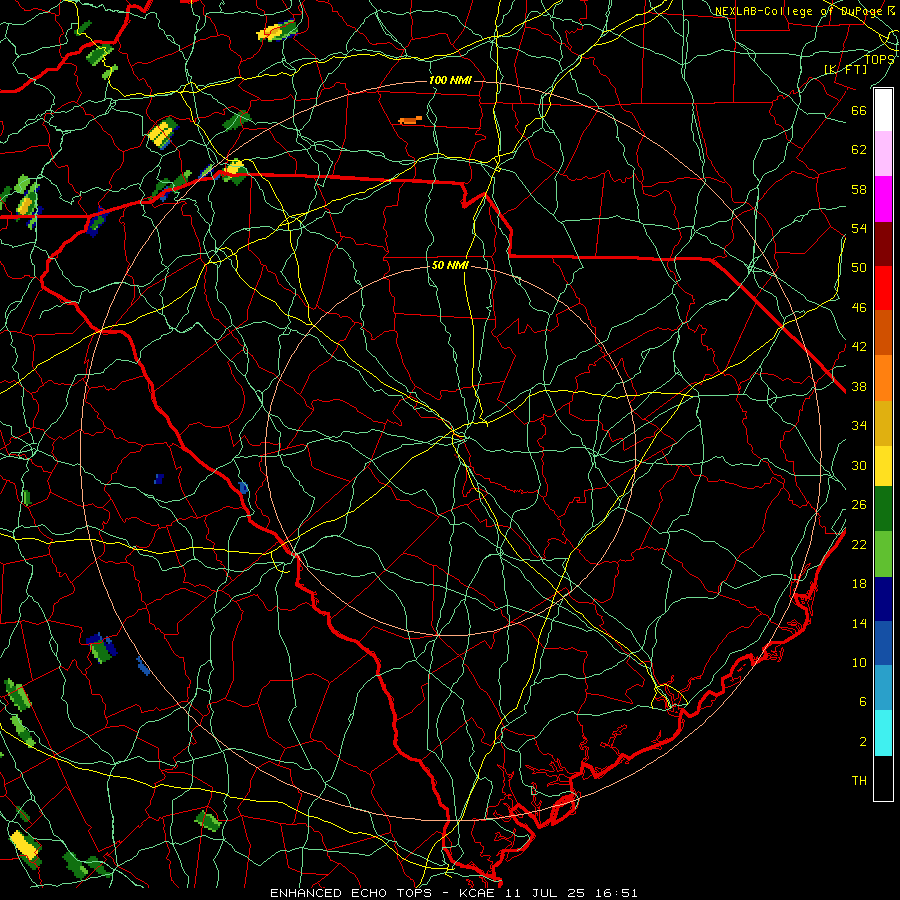Screen dimensions: 900x900
Task: Click the "38" legend value
Action: coord(859,386)
